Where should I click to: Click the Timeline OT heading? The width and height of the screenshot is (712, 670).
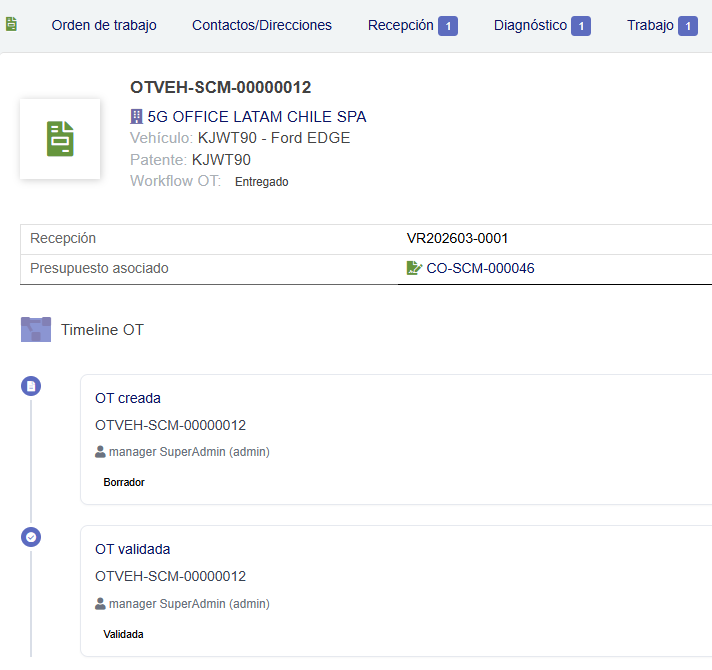[102, 330]
